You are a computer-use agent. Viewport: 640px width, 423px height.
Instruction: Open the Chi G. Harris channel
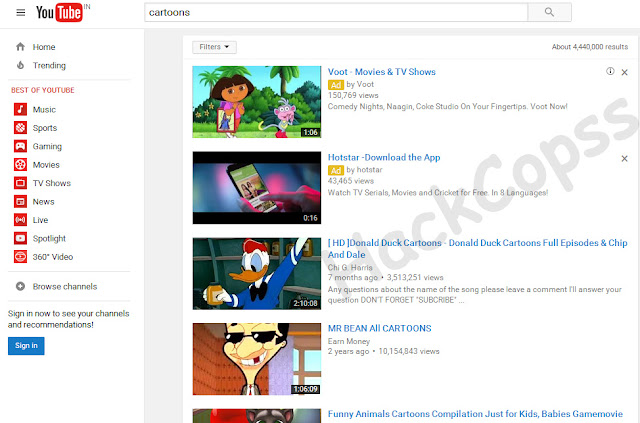(x=350, y=267)
